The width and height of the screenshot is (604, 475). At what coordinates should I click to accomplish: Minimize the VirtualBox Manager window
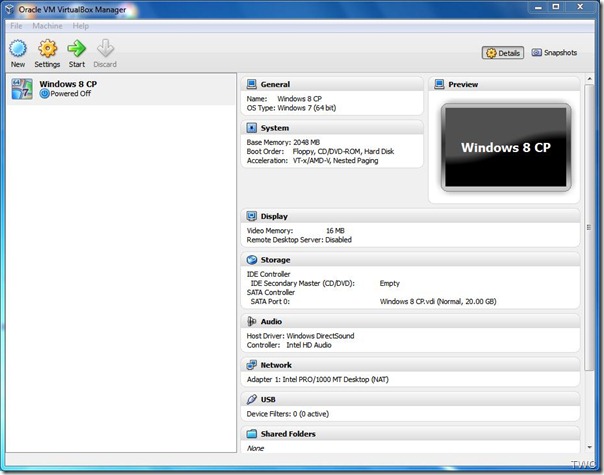538,7
